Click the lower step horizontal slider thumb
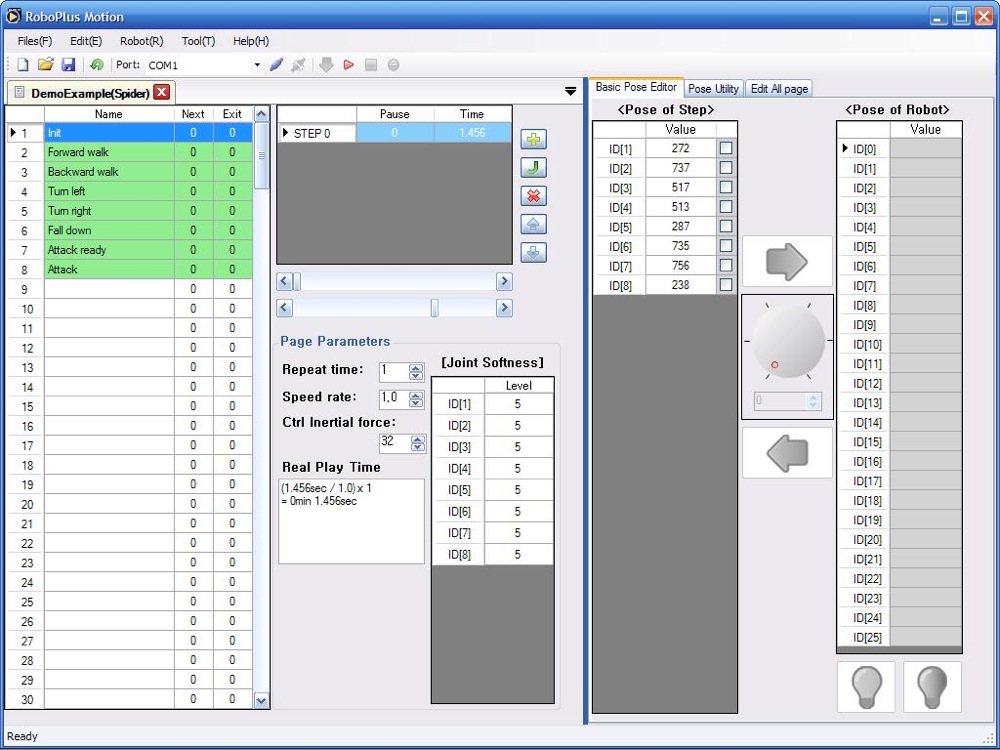Image resolution: width=1000 pixels, height=750 pixels. 434,308
